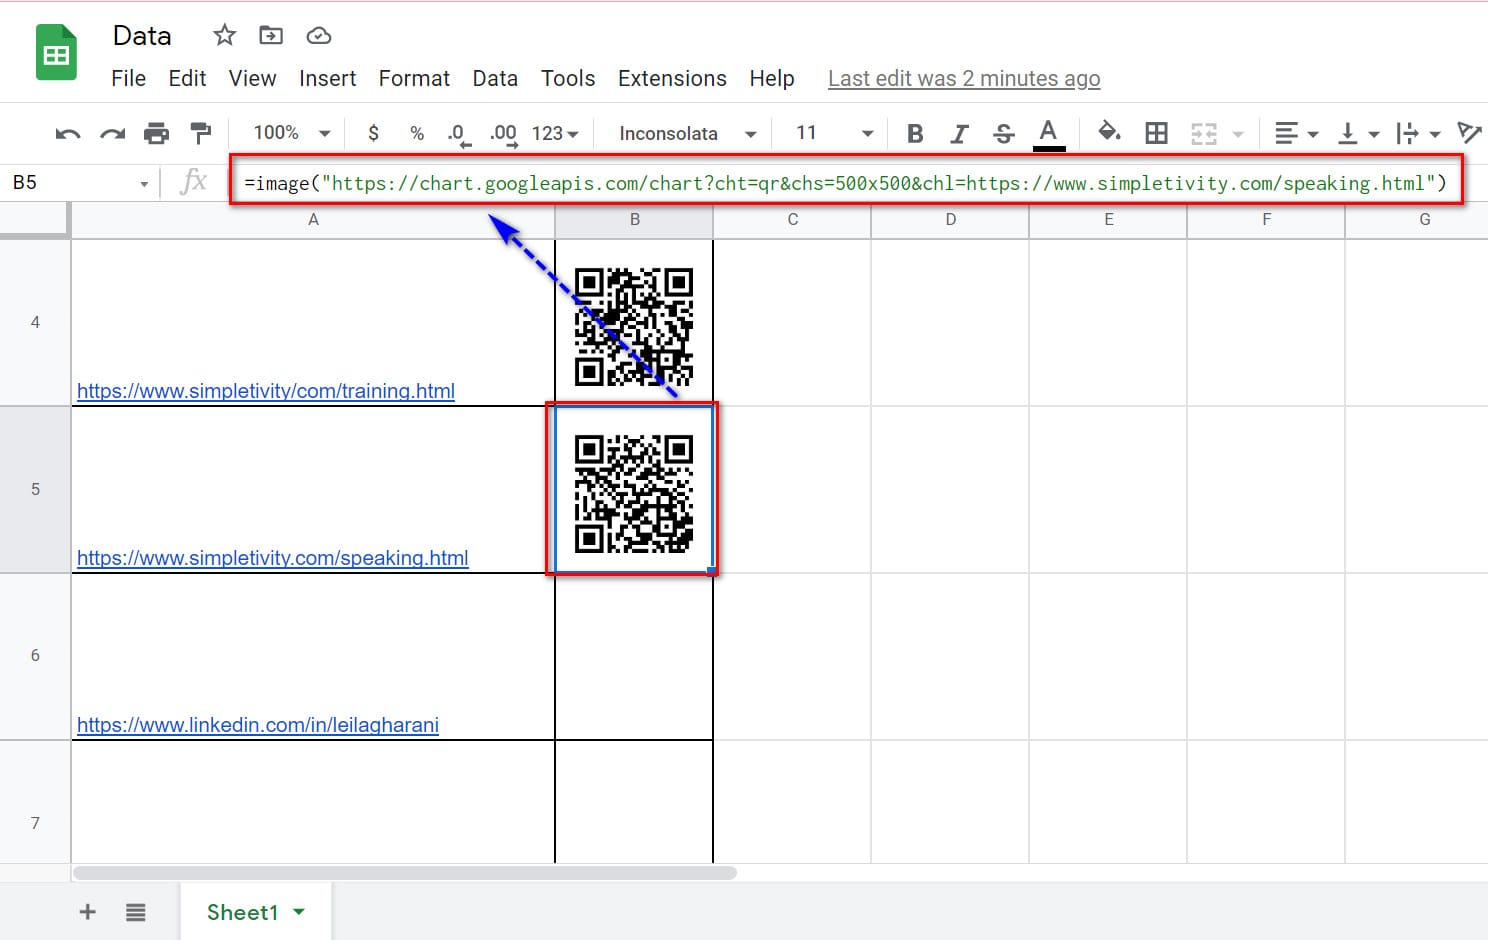The width and height of the screenshot is (1488, 940).
Task: Select row 6 header
Action: [35, 656]
